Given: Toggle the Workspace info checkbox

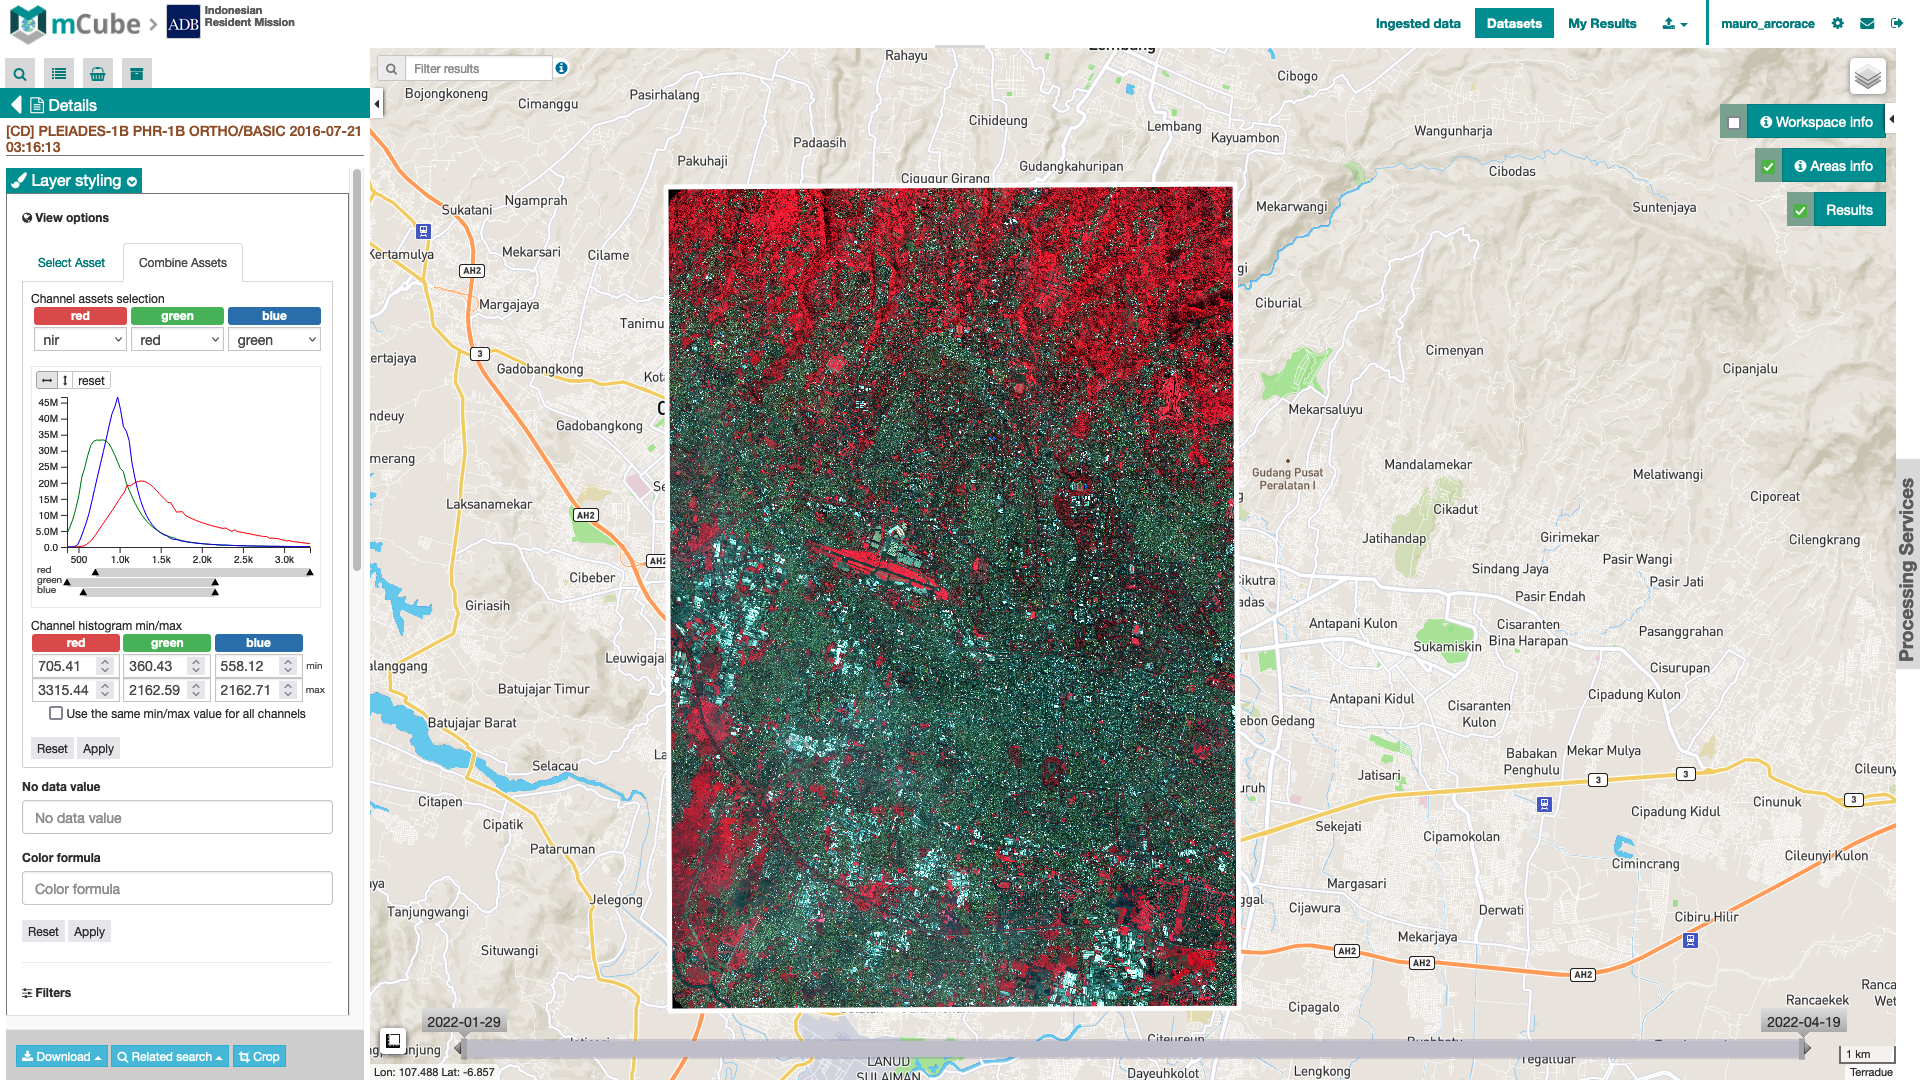Looking at the screenshot, I should coord(1735,121).
